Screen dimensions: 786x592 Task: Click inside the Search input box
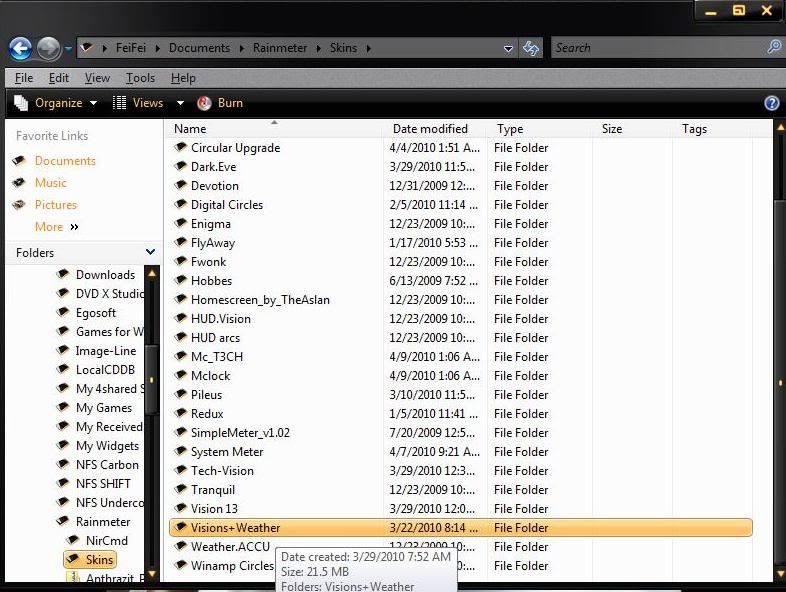click(655, 47)
